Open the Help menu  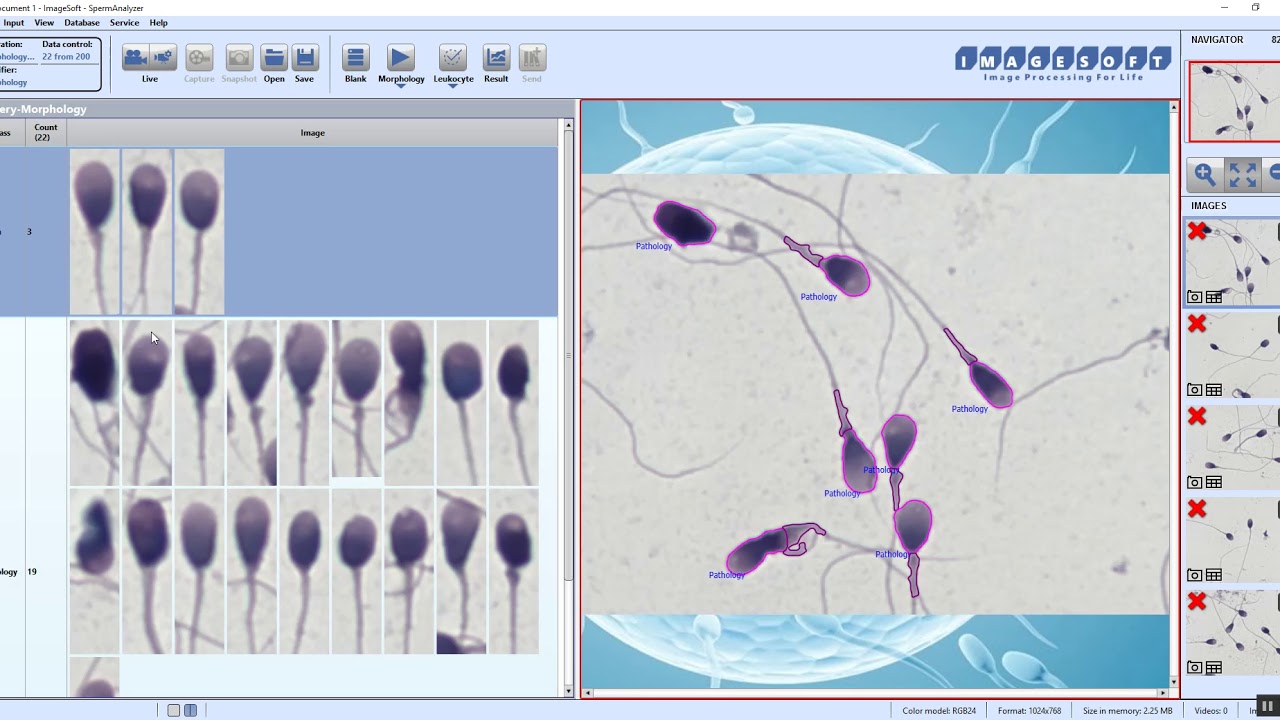pos(159,22)
